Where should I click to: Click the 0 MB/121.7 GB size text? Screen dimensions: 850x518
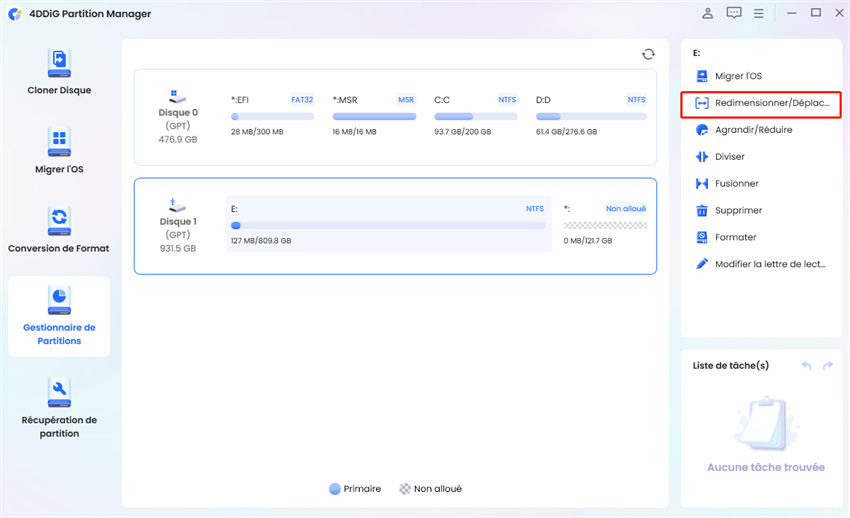point(588,241)
